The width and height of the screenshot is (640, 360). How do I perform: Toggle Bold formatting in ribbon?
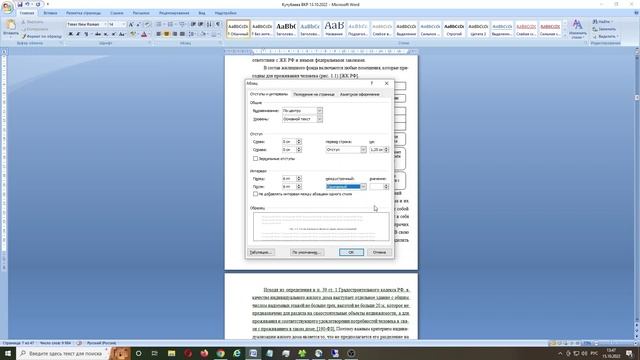click(71, 34)
